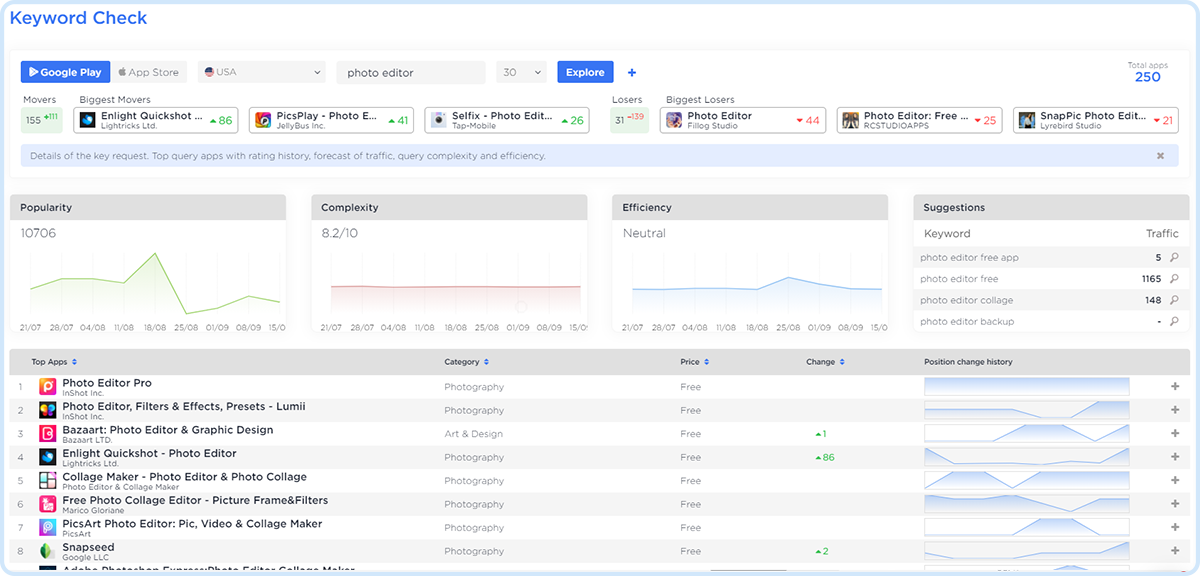Click search icon beside photo editor collage
The height and width of the screenshot is (576, 1200).
click(1174, 300)
